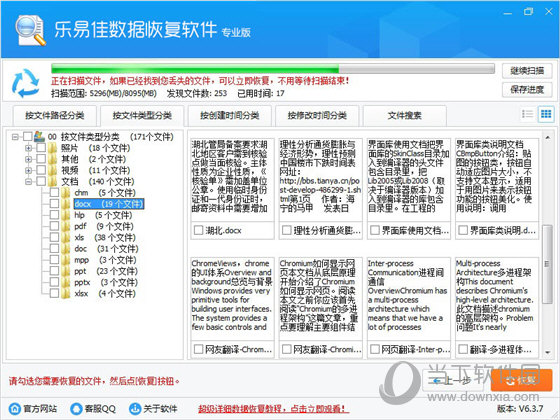
Task: Open the 按文件类型分类 tab
Action: pyautogui.click(x=142, y=116)
